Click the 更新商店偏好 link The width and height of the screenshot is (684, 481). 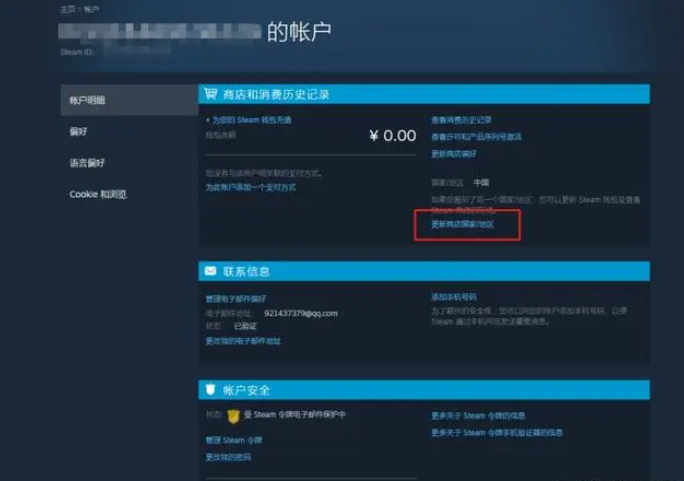[454, 154]
